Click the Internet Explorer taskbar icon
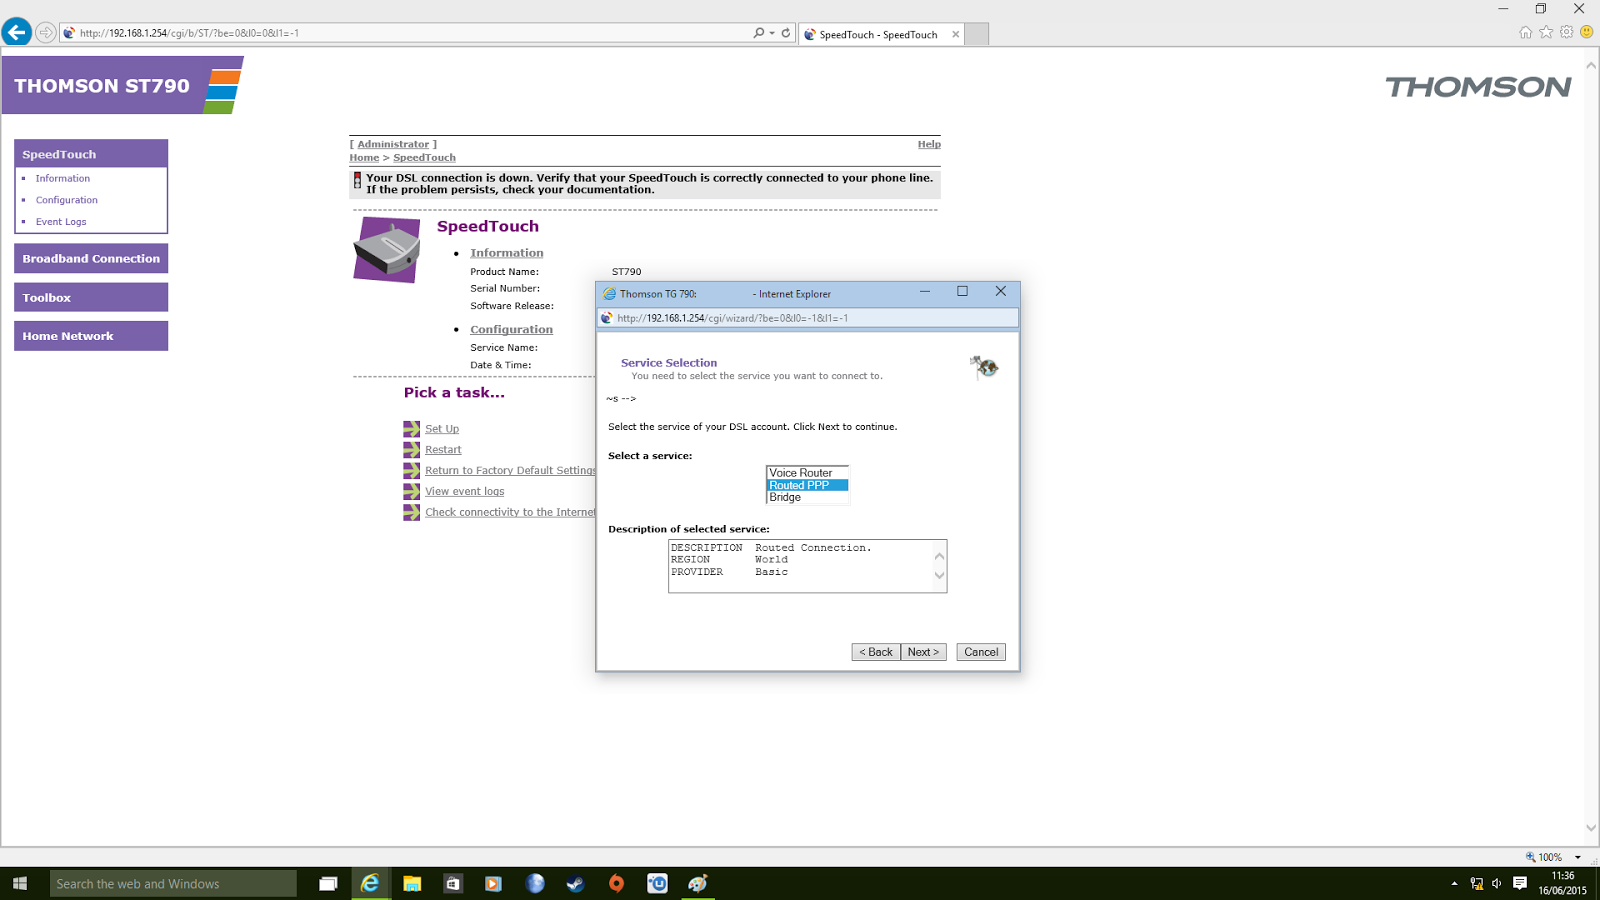The height and width of the screenshot is (900, 1600). coord(370,884)
